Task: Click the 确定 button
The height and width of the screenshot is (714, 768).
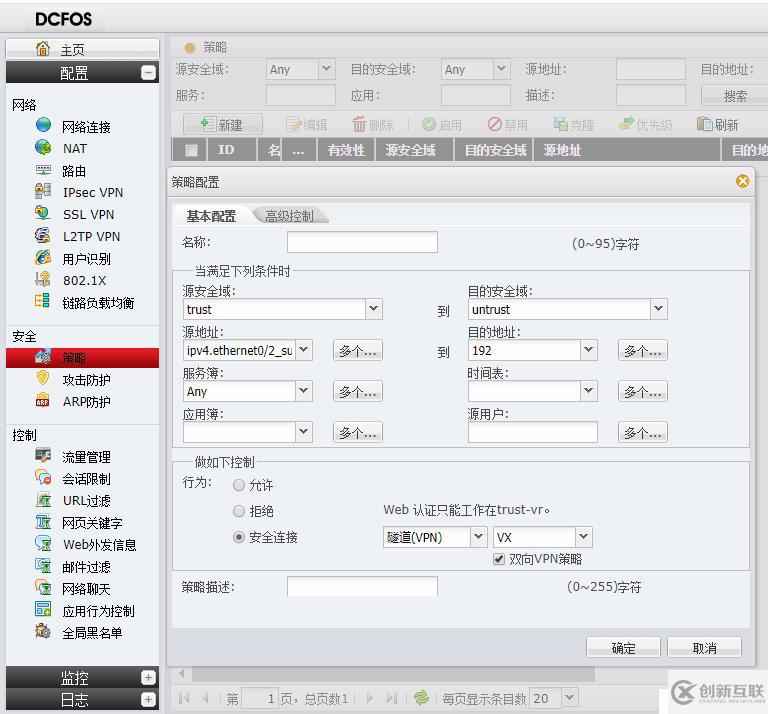Action: [x=623, y=648]
